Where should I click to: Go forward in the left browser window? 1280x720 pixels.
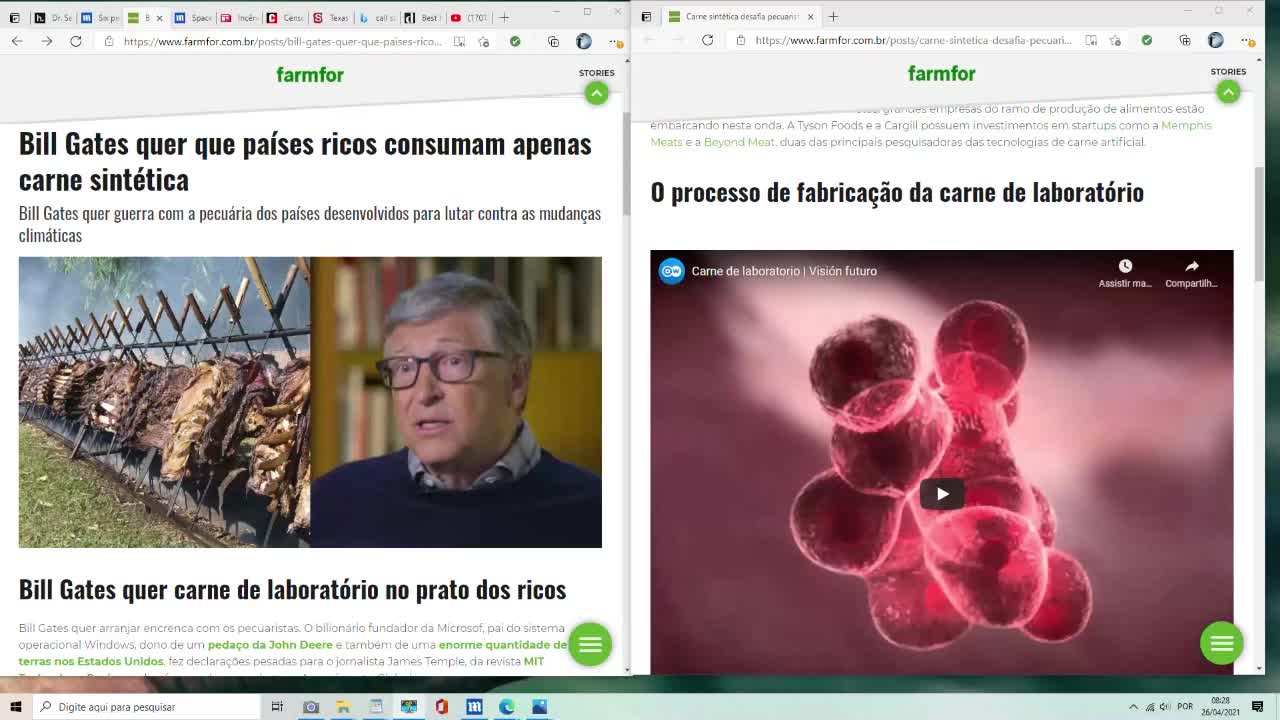point(46,41)
